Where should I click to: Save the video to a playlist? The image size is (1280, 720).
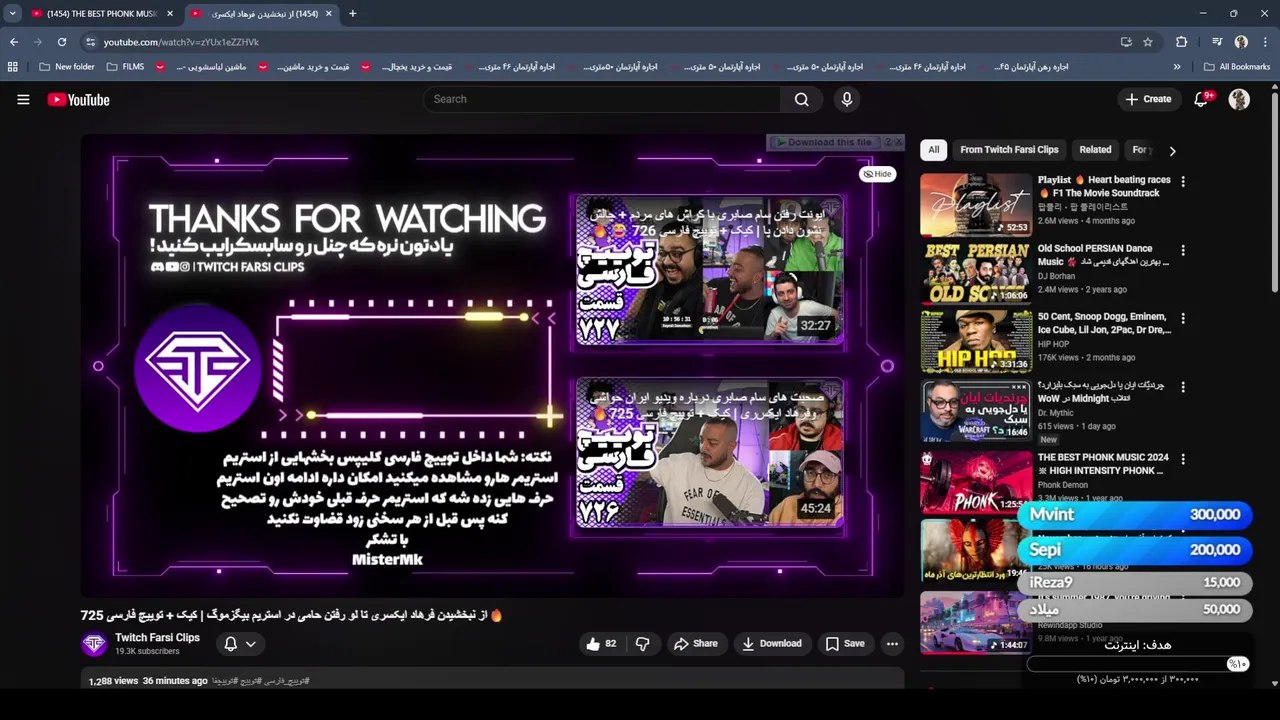pos(844,644)
